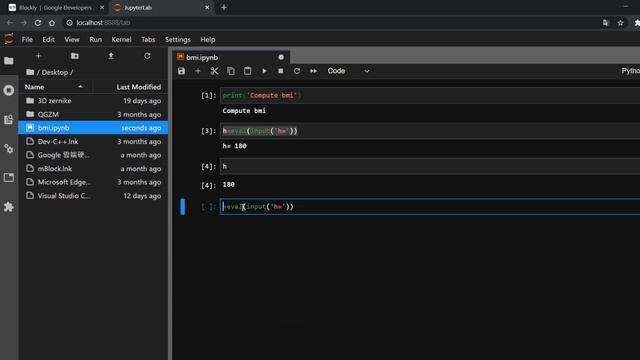640x360 pixels.
Task: Cut the selected cell
Action: (x=214, y=71)
